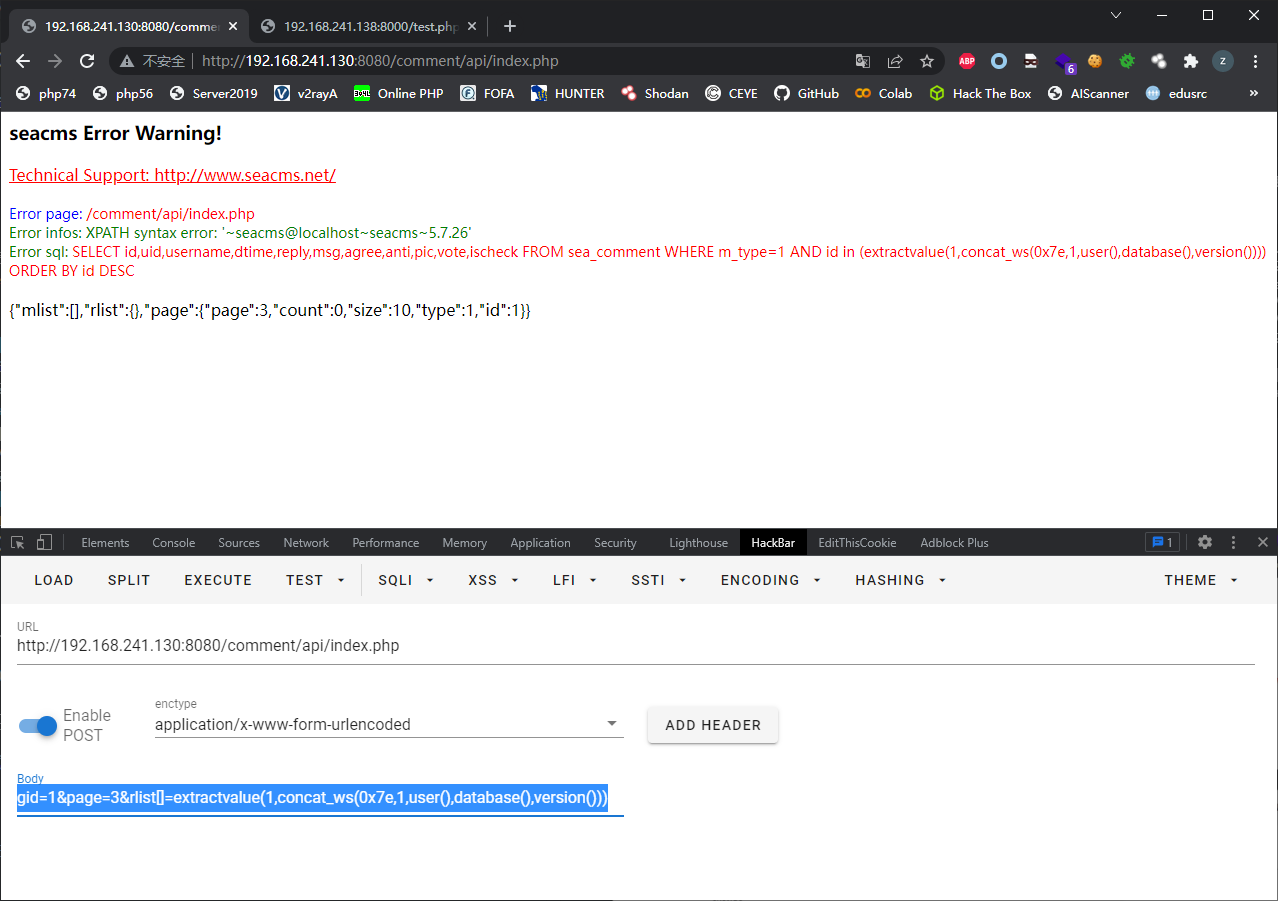
Task: Click HackBar SPLIT button
Action: point(129,580)
